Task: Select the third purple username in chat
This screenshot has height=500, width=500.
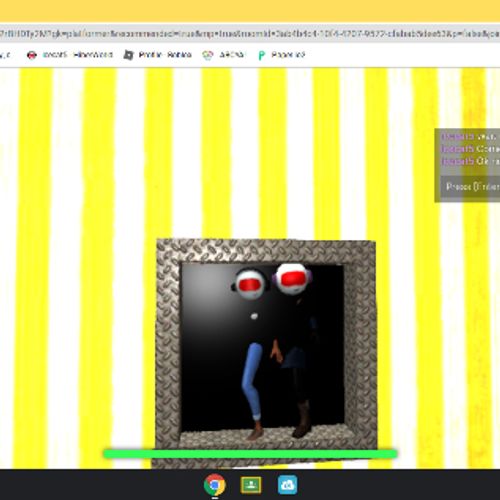Action: coord(458,161)
